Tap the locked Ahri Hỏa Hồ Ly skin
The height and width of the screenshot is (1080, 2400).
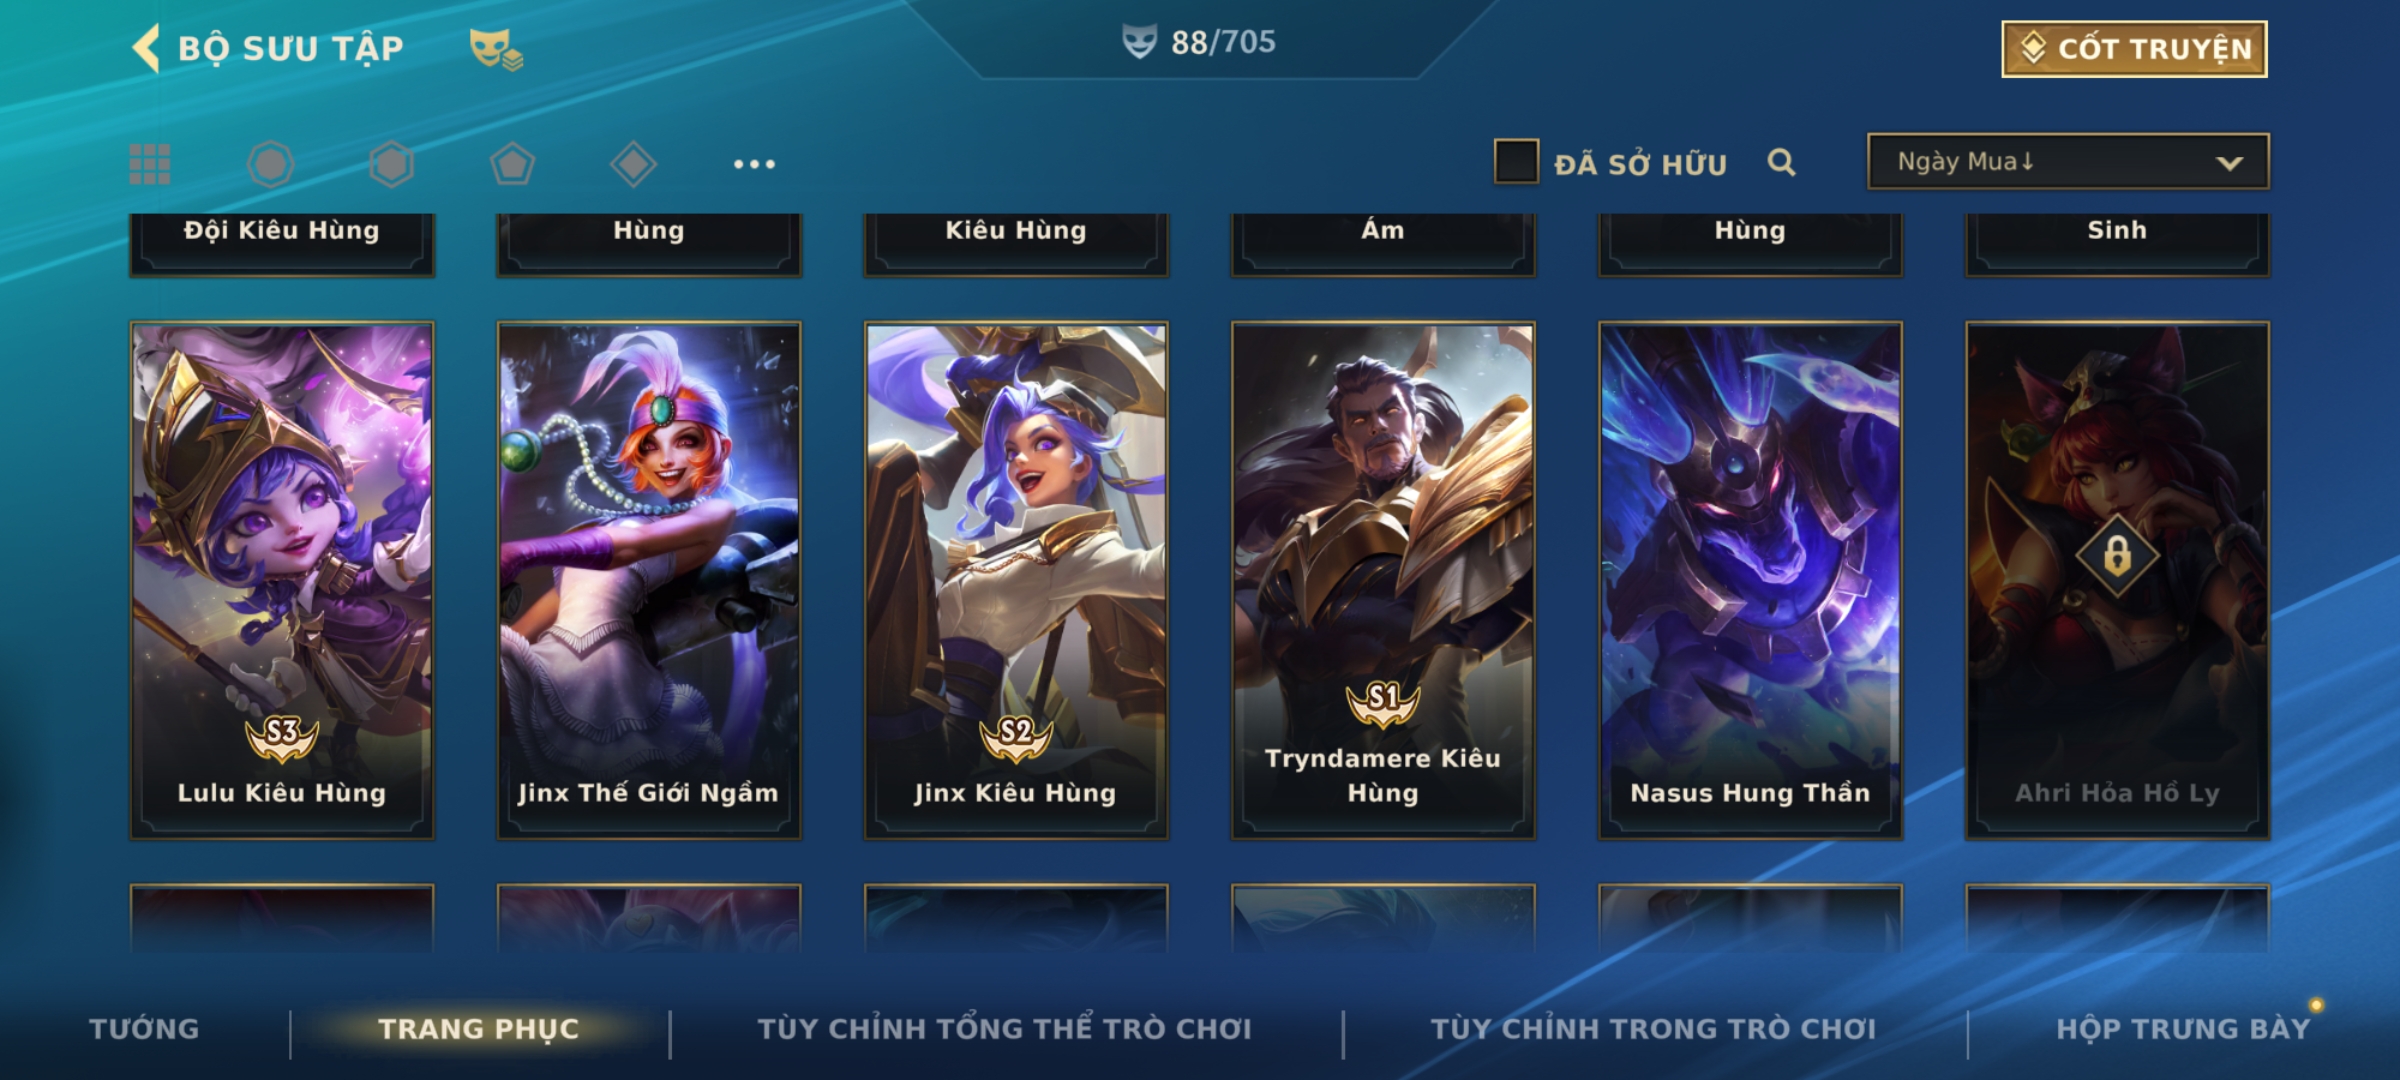tap(2117, 580)
